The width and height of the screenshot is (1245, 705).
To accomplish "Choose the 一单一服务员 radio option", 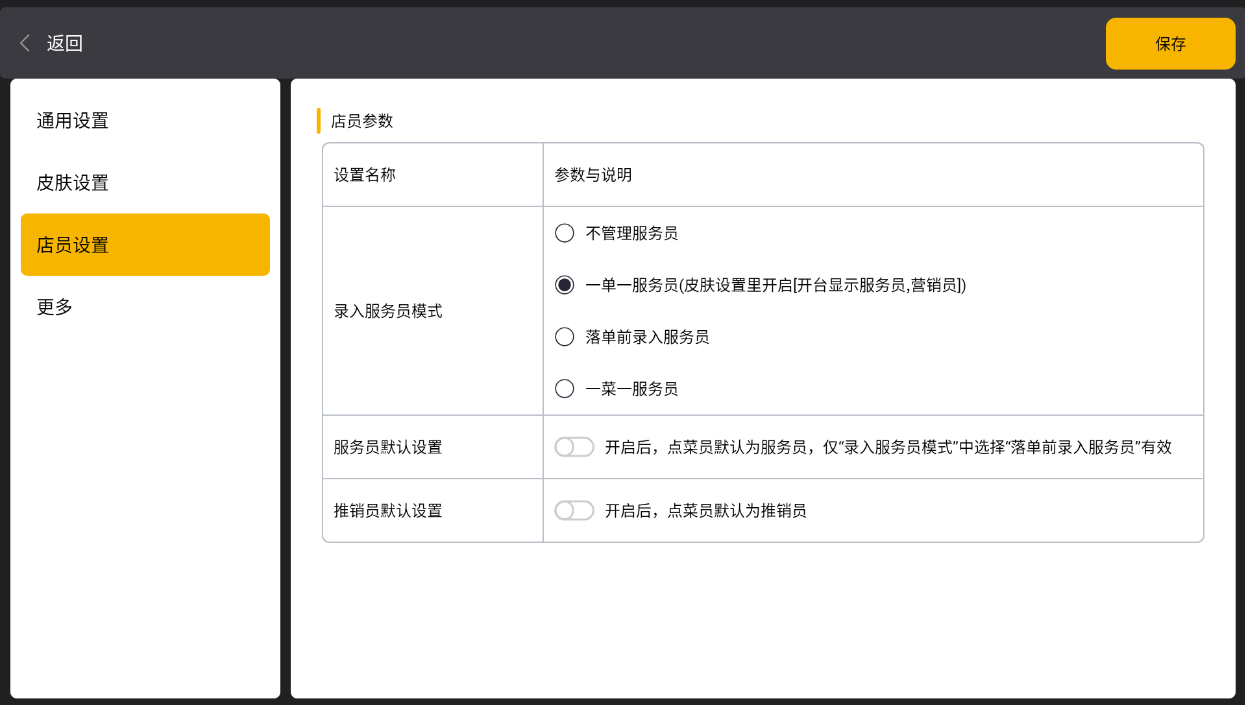I will (x=565, y=285).
